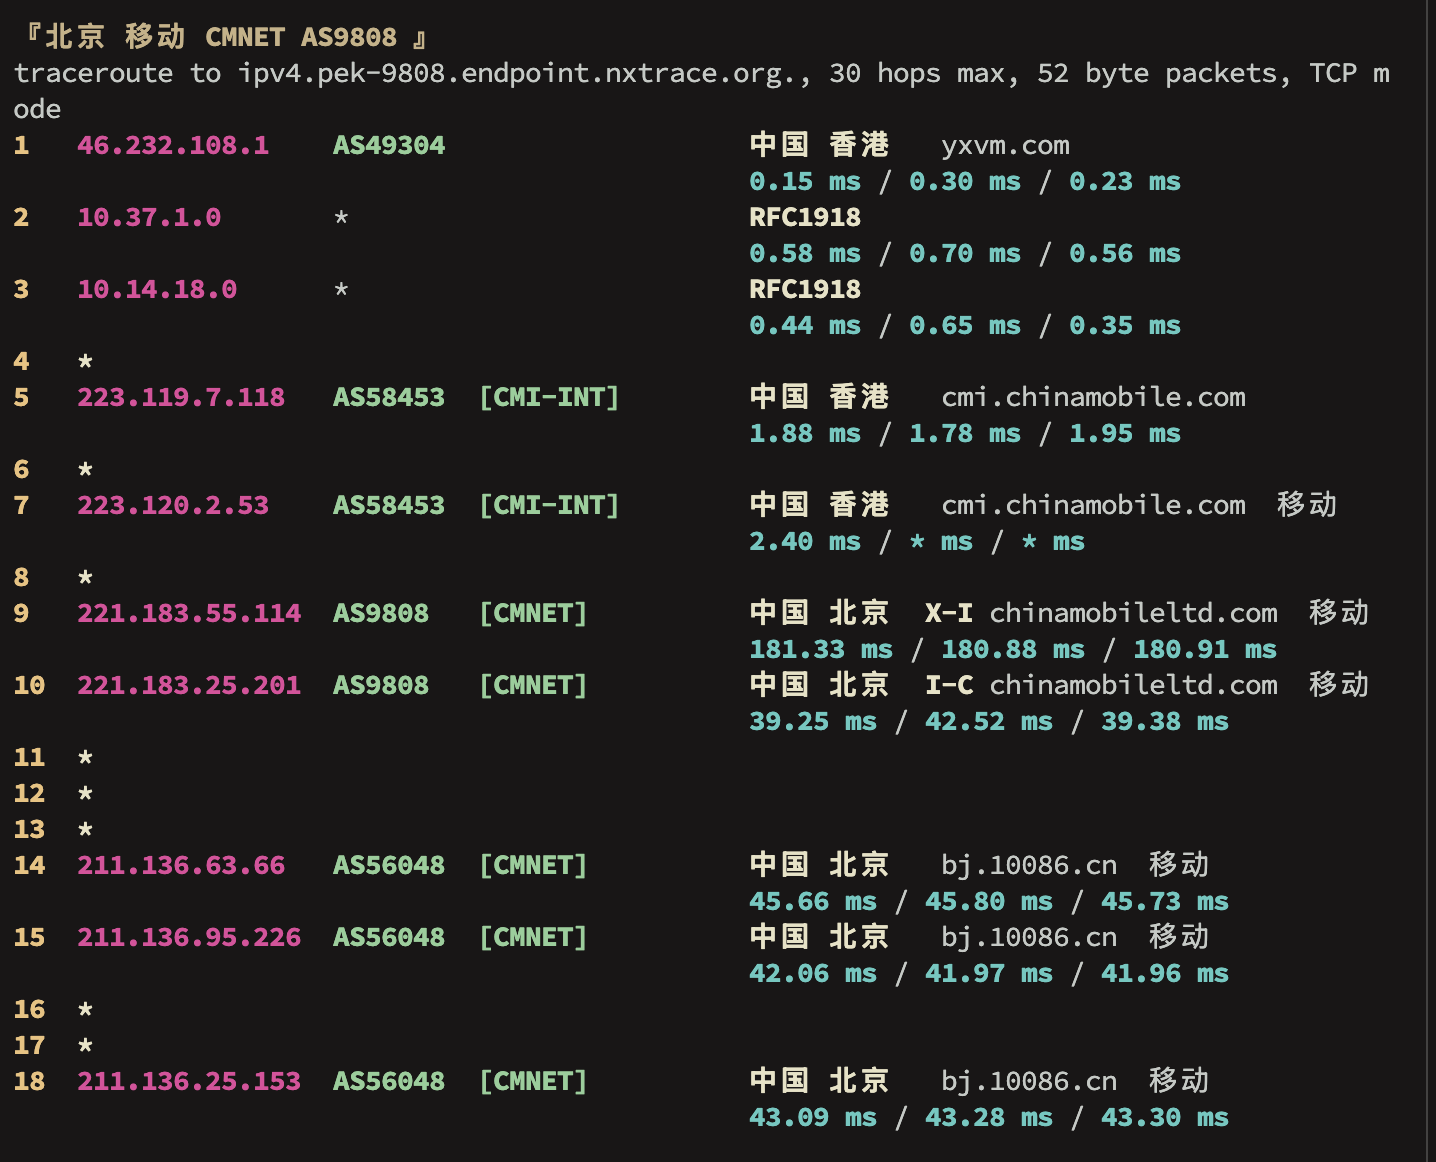This screenshot has height=1162, width=1436.
Task: Click latency 0.44 ms on hop 3
Action: [805, 325]
